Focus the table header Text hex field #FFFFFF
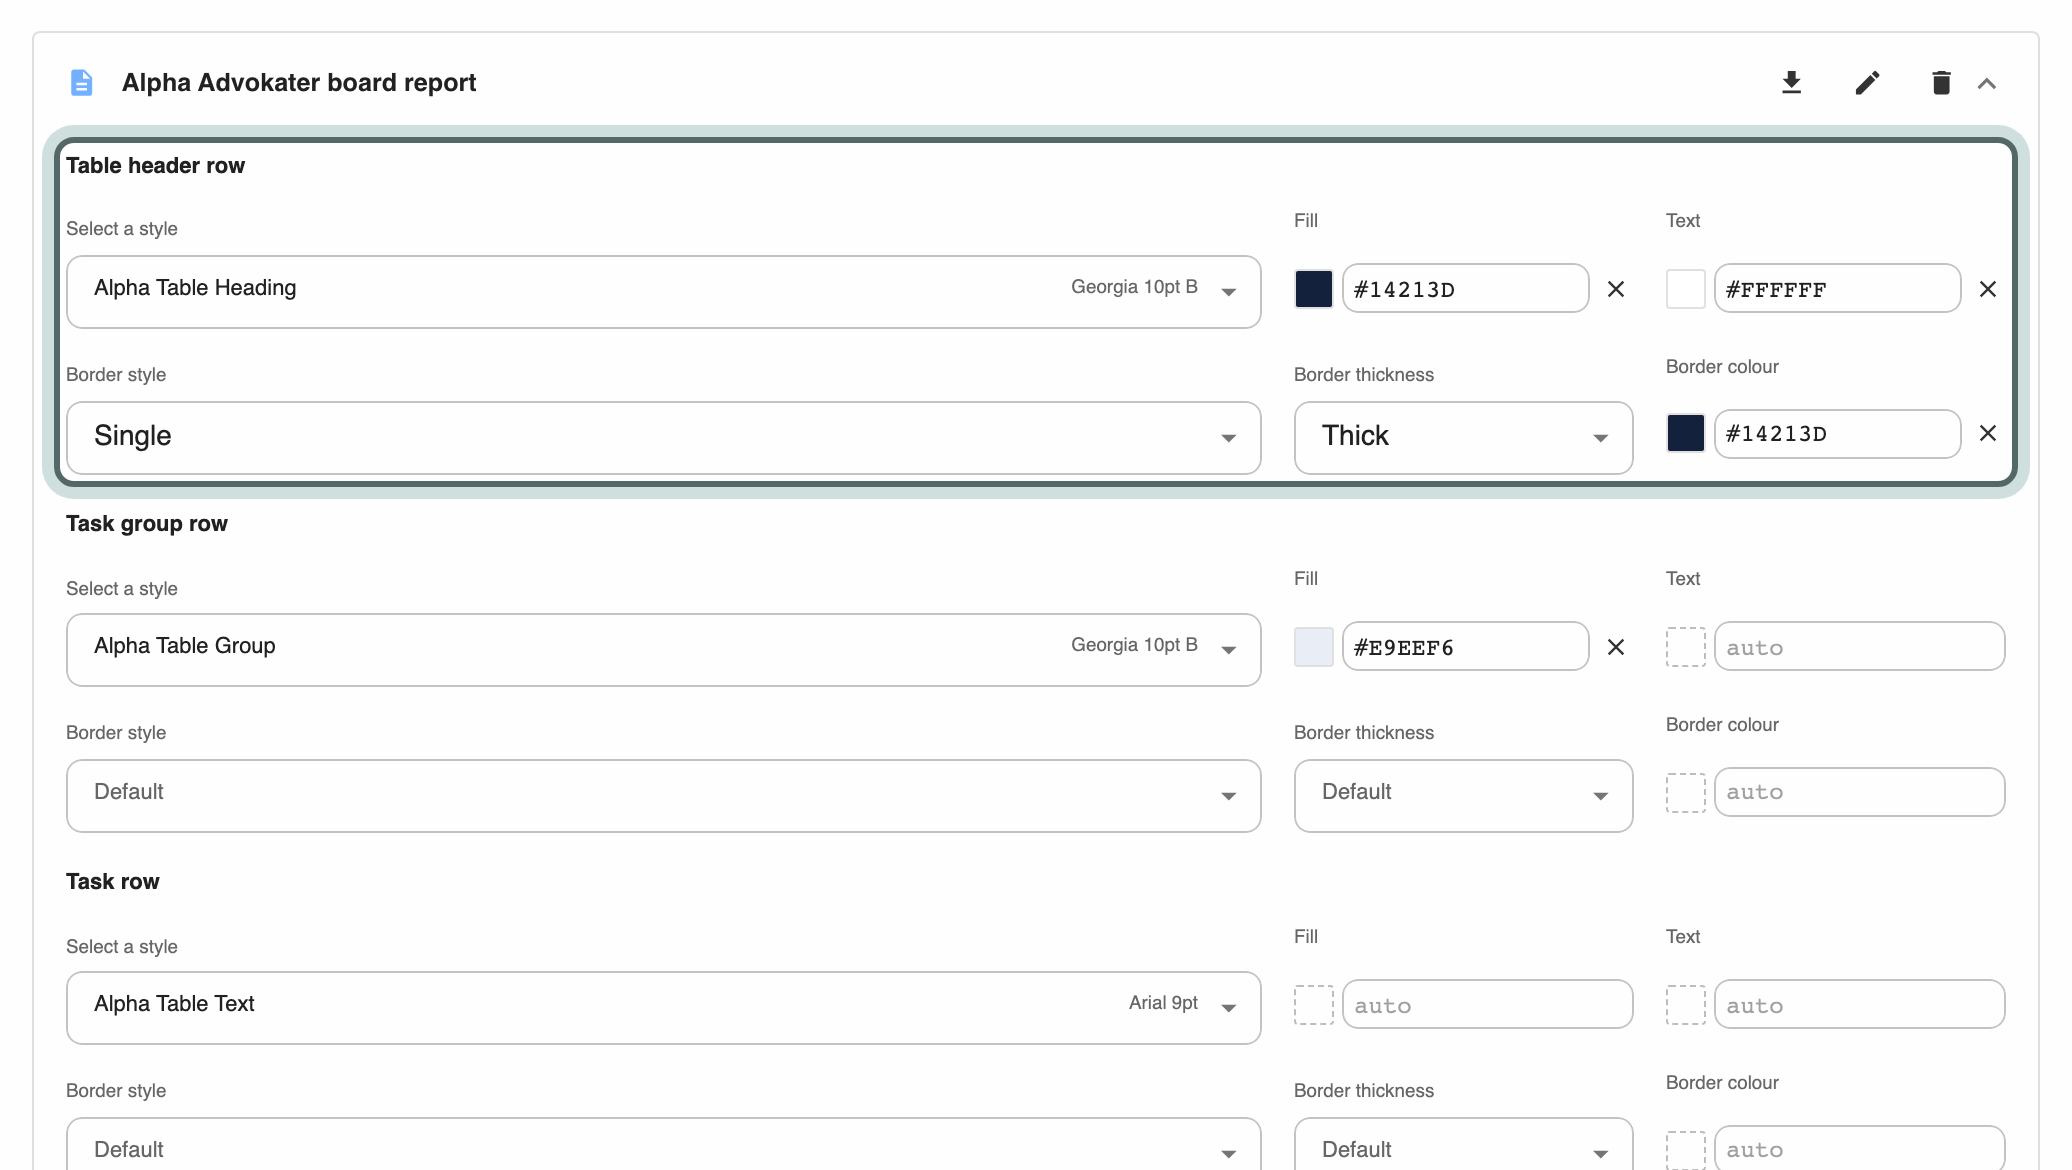2072x1170 pixels. pyautogui.click(x=1837, y=289)
